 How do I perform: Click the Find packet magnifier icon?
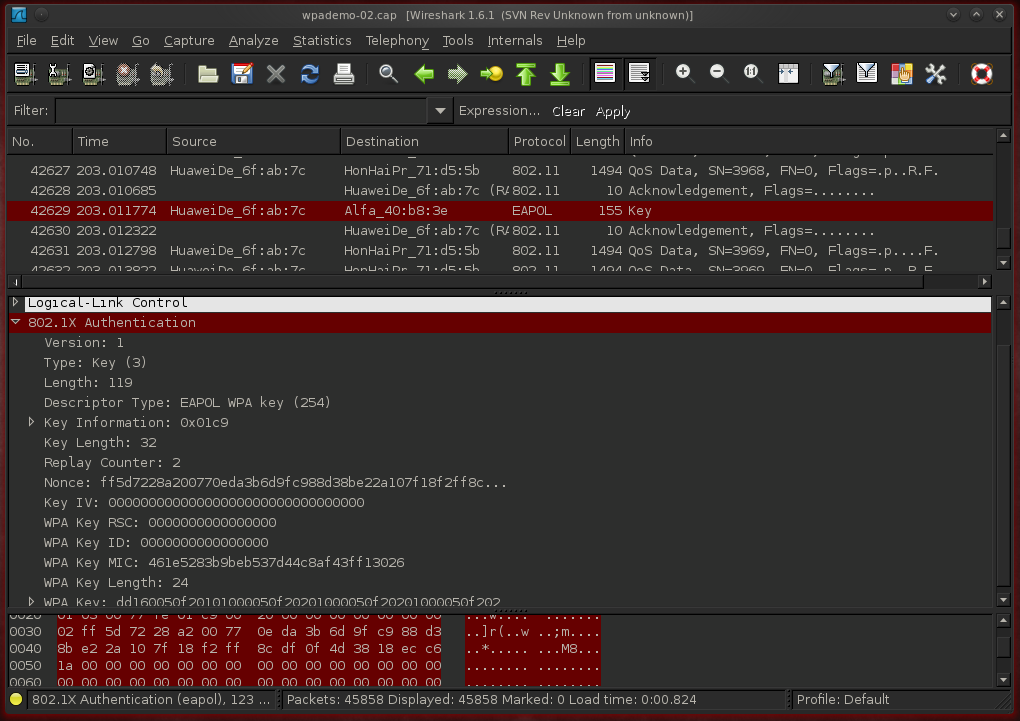(x=389, y=74)
